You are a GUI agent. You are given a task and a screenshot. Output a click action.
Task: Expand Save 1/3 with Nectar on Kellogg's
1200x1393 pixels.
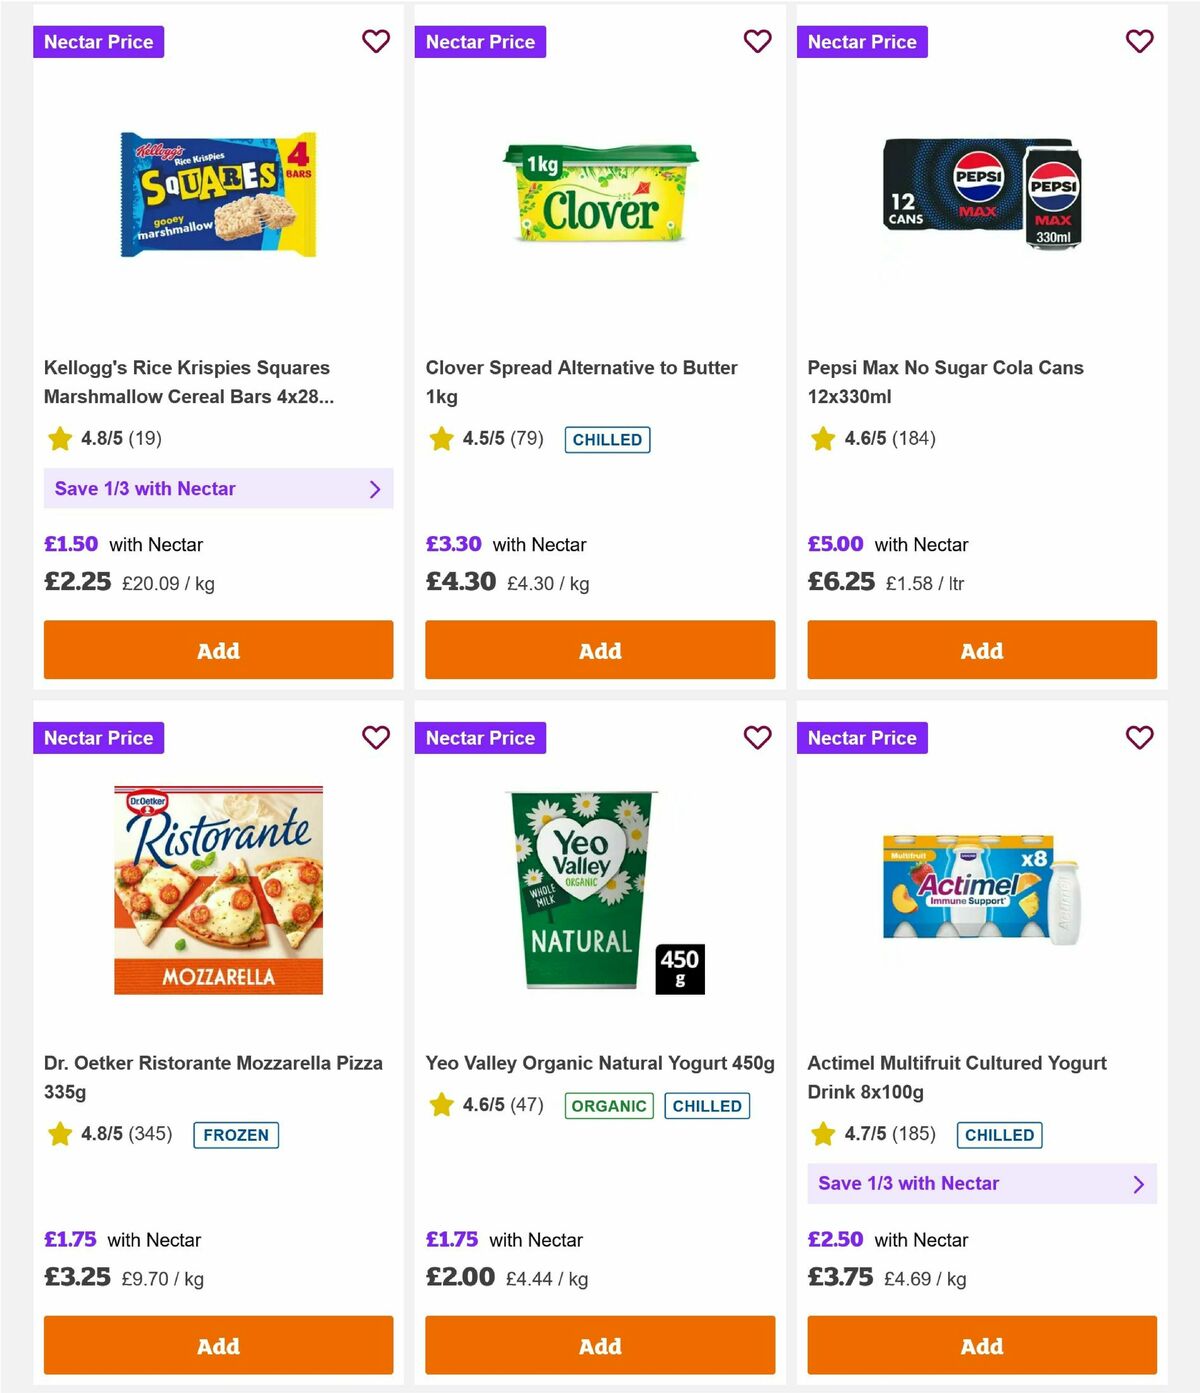[x=218, y=489]
